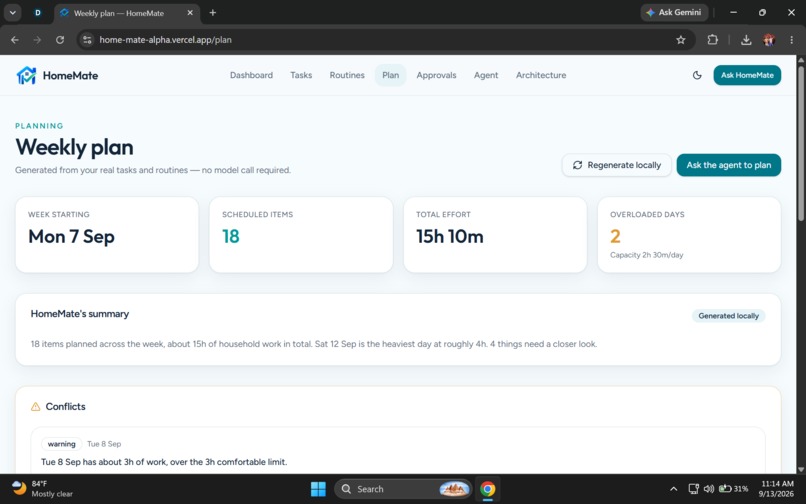
Task: Click the scrollbar down arrow
Action: [x=800, y=469]
